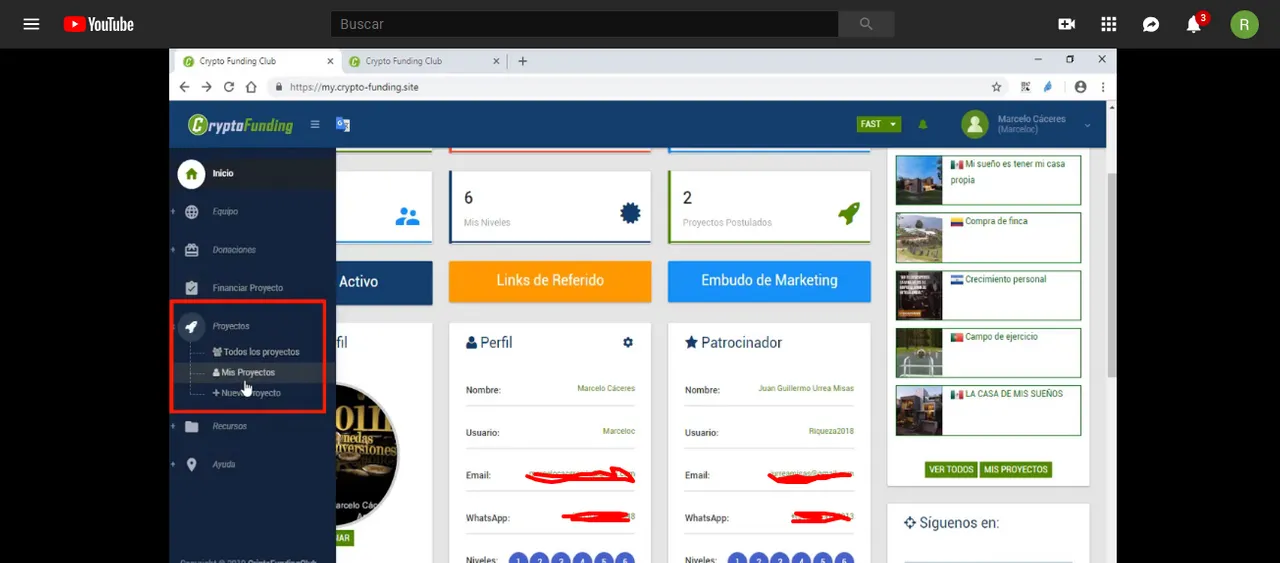
Task: Open the Mis Niveles card
Action: pyautogui.click(x=550, y=207)
